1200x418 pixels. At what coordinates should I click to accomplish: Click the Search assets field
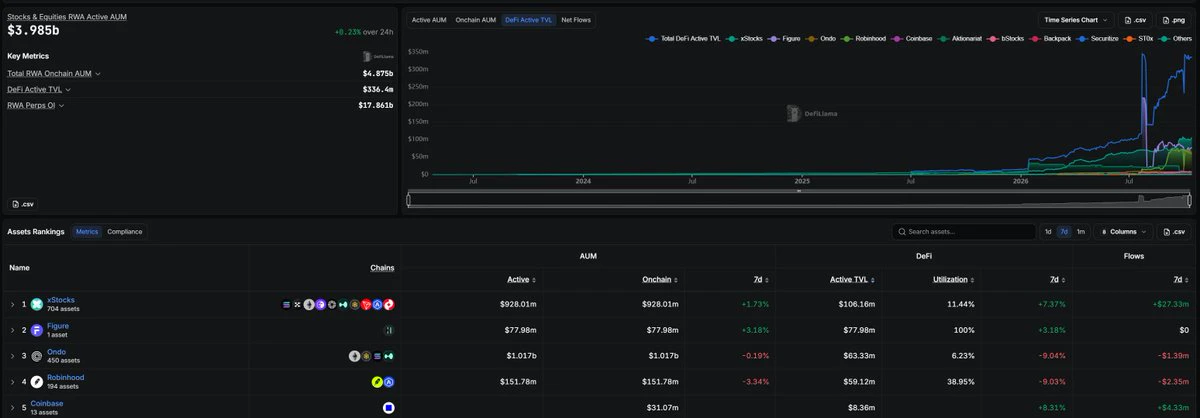point(964,231)
